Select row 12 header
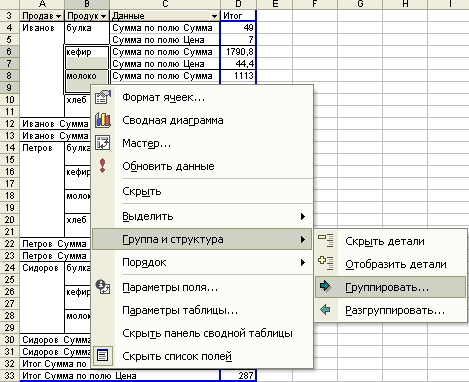Screen dimensions: 469x382 (10, 124)
